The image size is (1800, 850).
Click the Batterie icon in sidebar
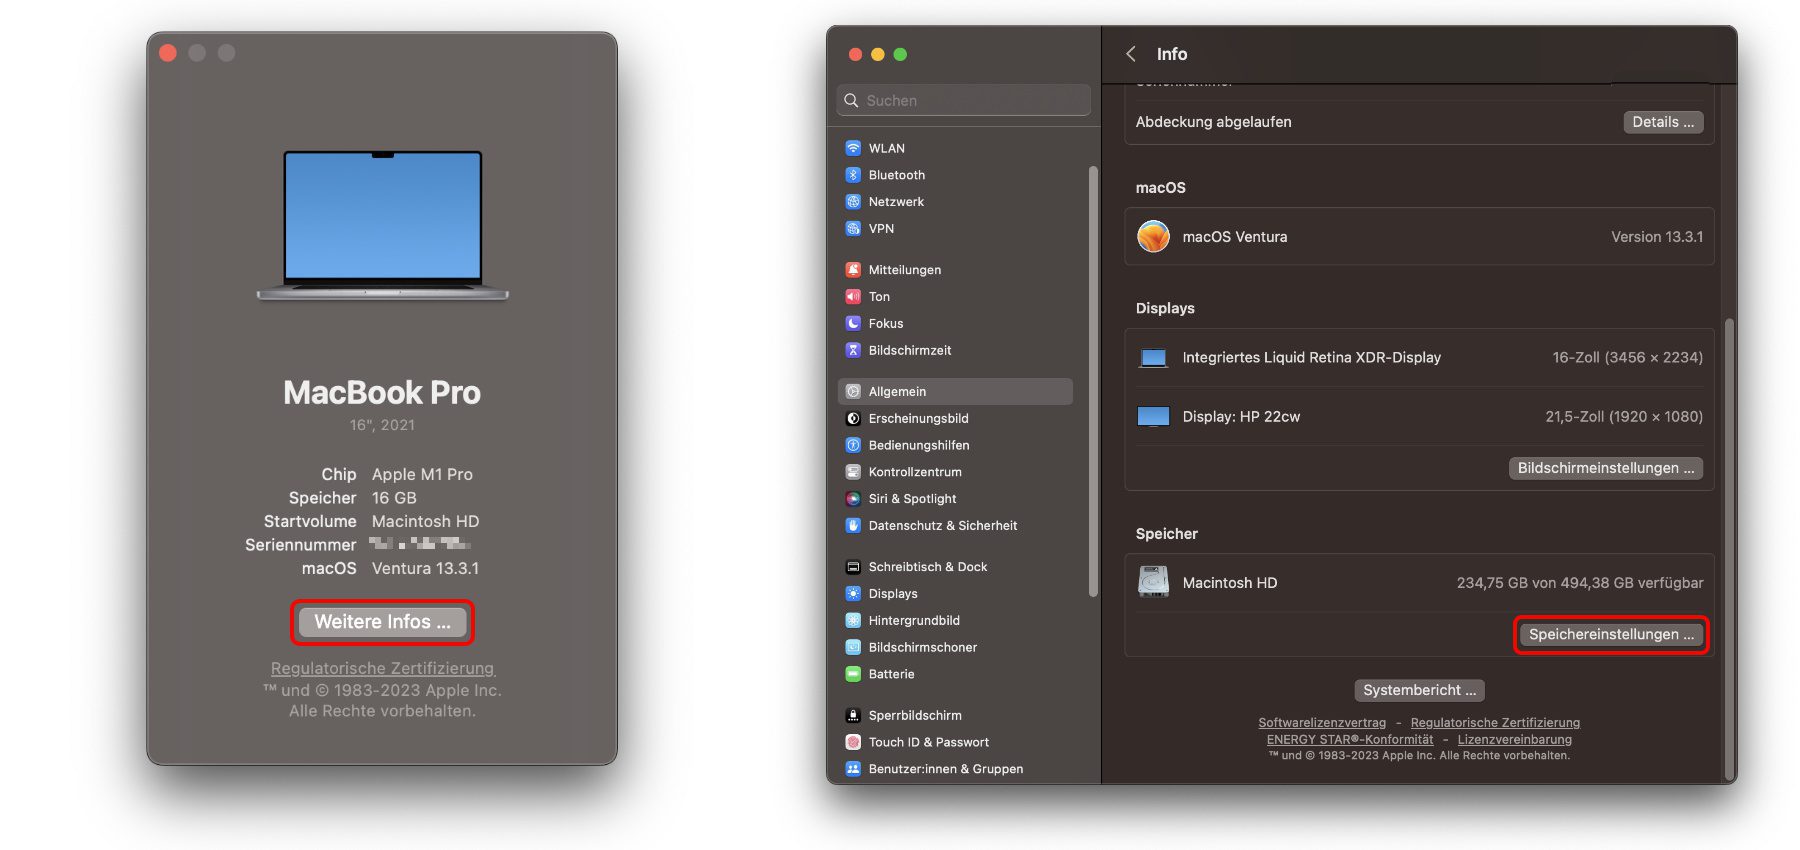pyautogui.click(x=853, y=675)
